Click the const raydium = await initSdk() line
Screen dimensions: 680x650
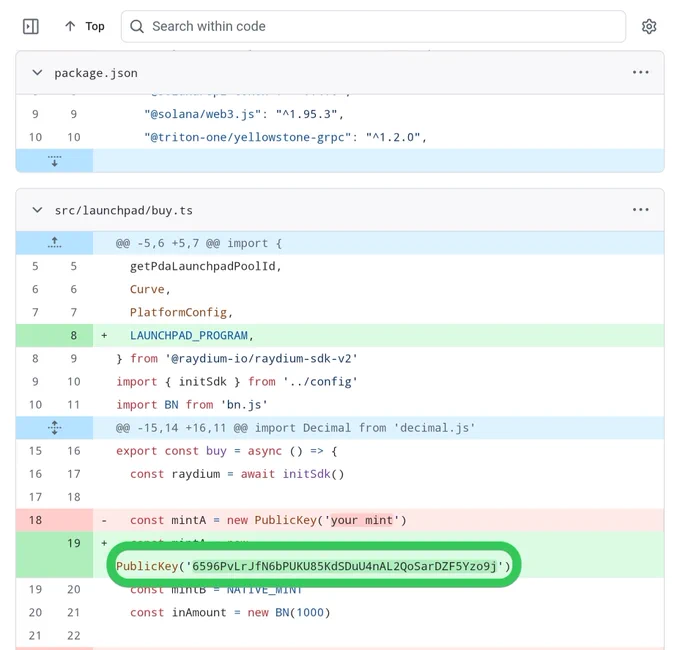340,474
